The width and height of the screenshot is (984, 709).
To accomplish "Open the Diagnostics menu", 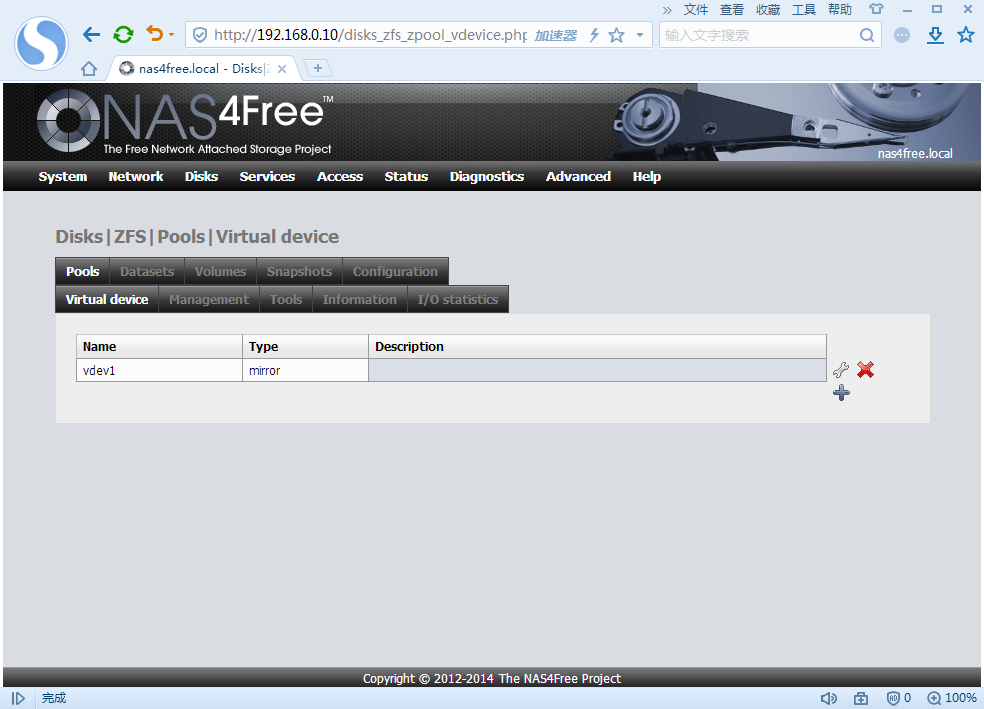I will point(486,176).
